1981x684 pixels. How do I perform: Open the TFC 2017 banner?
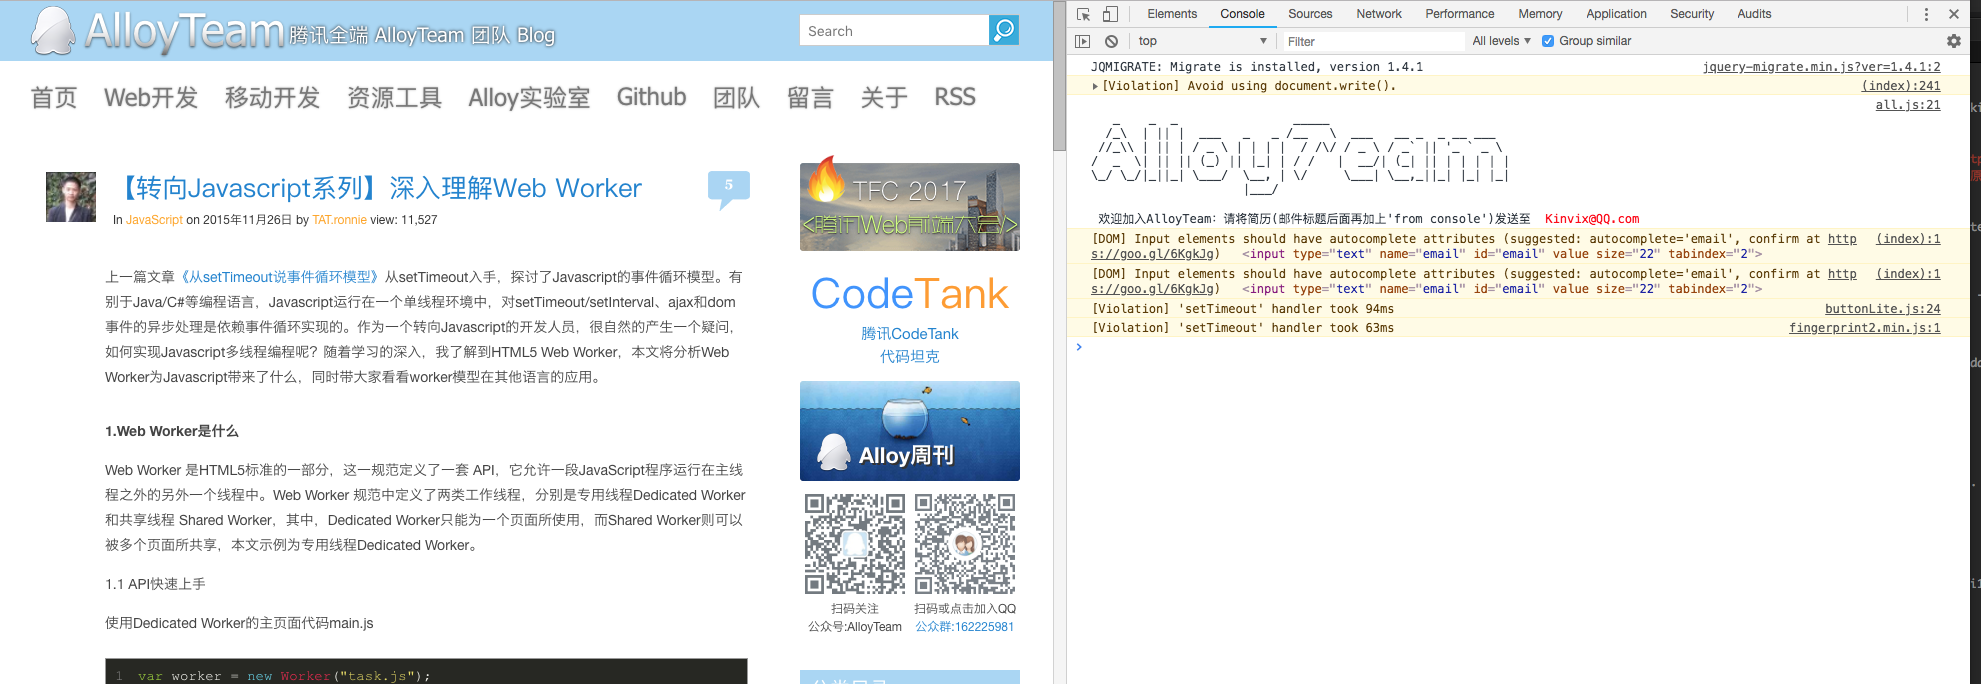[910, 207]
